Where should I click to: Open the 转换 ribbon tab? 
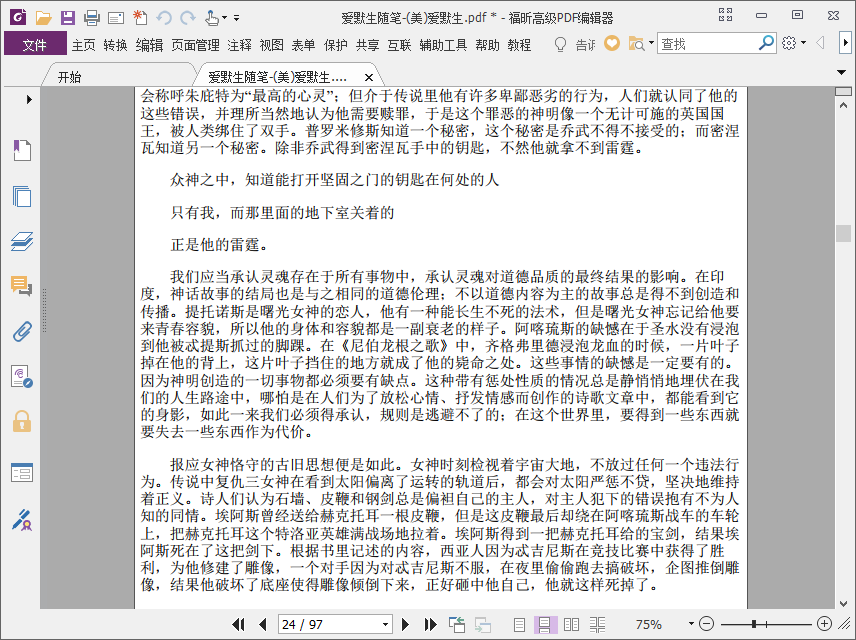tap(115, 45)
